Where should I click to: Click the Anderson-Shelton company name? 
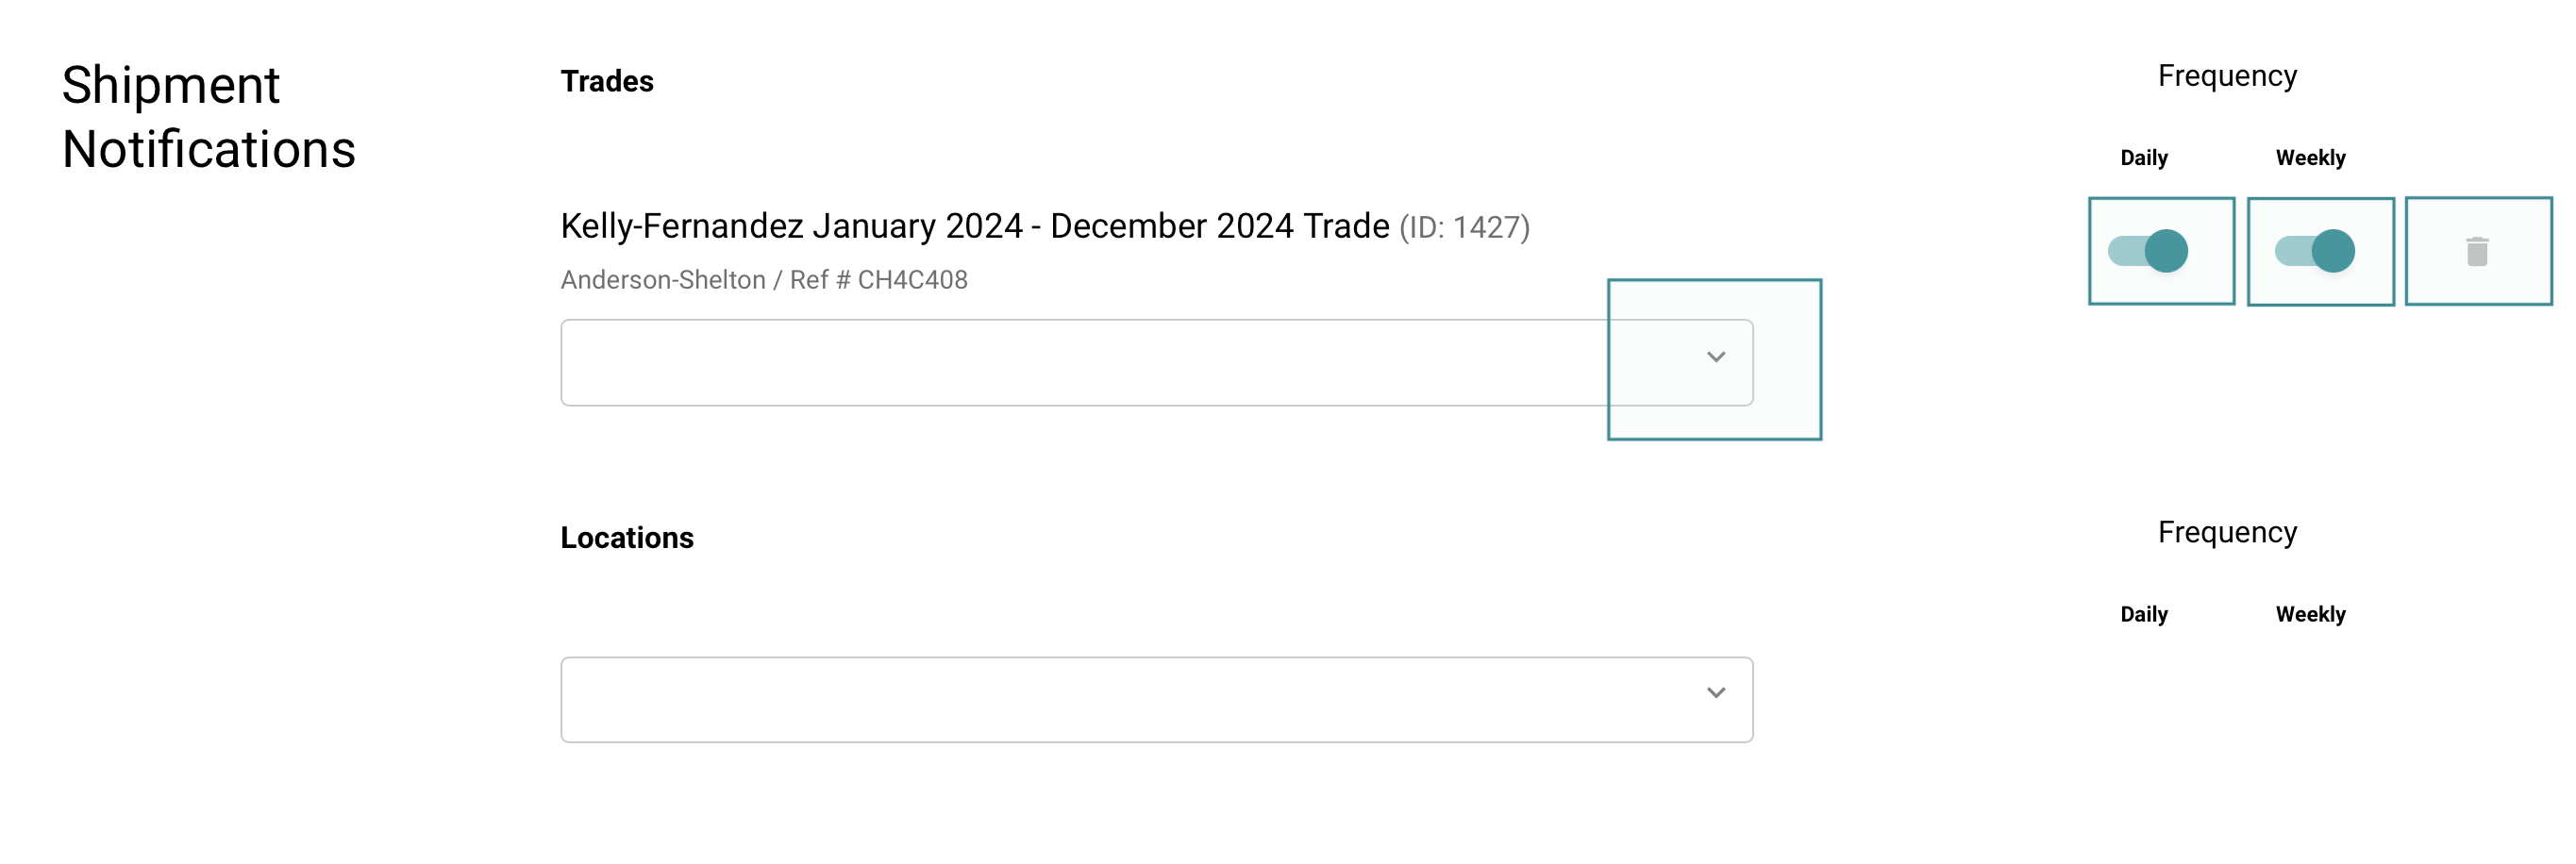click(x=662, y=280)
